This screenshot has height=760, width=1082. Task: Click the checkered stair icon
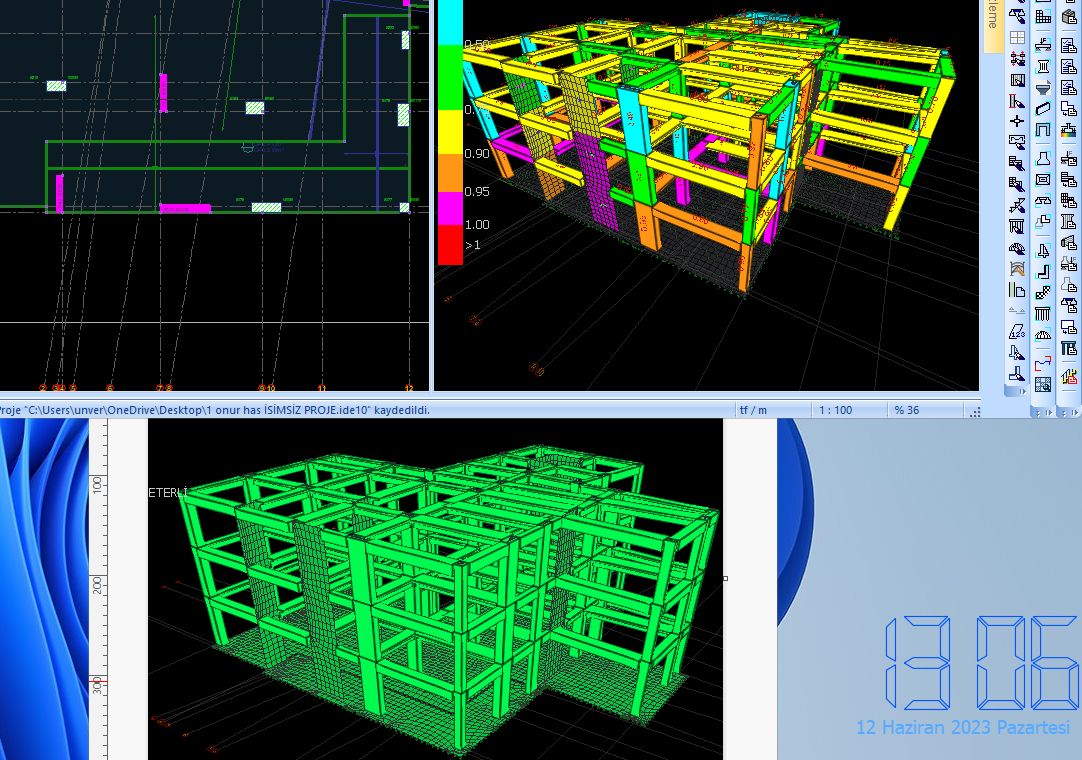pos(1043,293)
